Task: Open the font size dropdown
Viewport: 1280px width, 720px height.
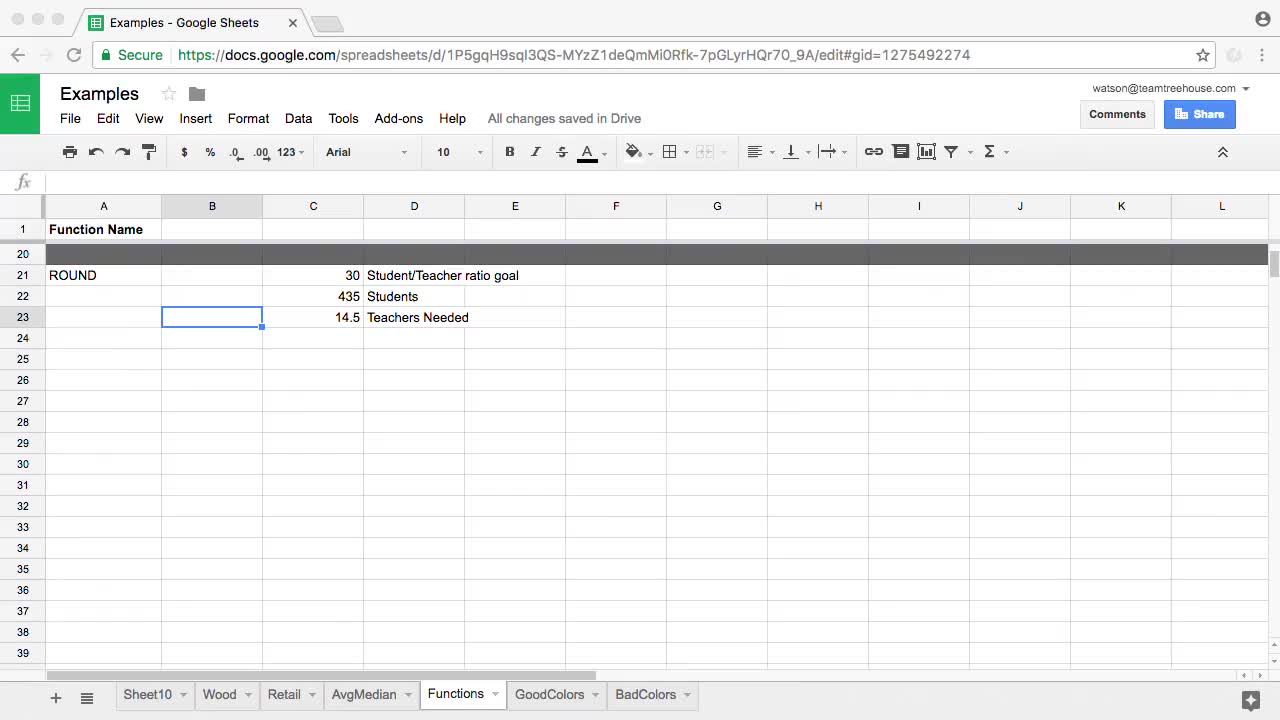Action: (455, 152)
